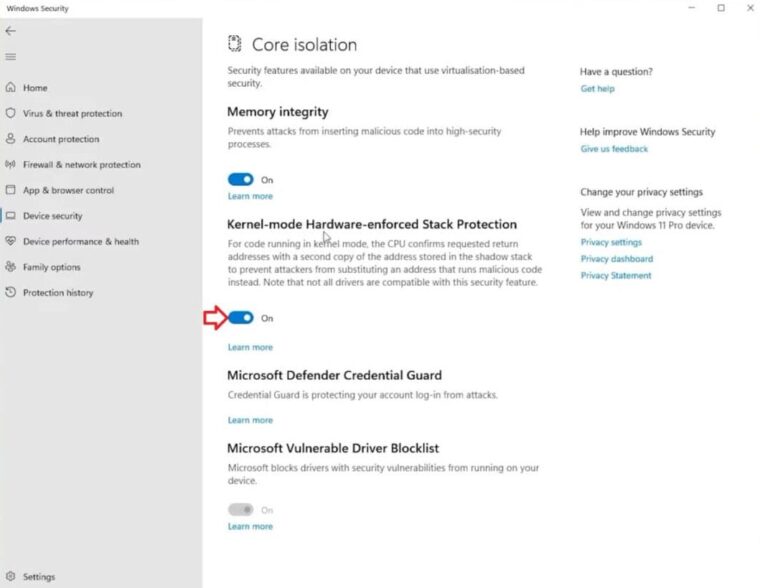Click the Family options people icon

click(11, 267)
